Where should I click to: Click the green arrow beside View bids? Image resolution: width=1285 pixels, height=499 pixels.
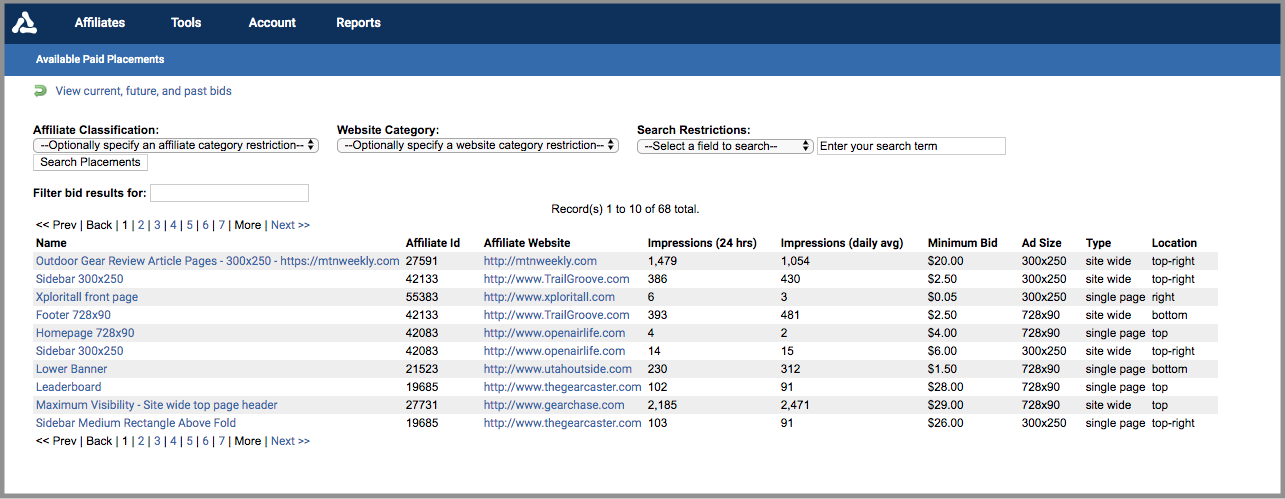40,91
